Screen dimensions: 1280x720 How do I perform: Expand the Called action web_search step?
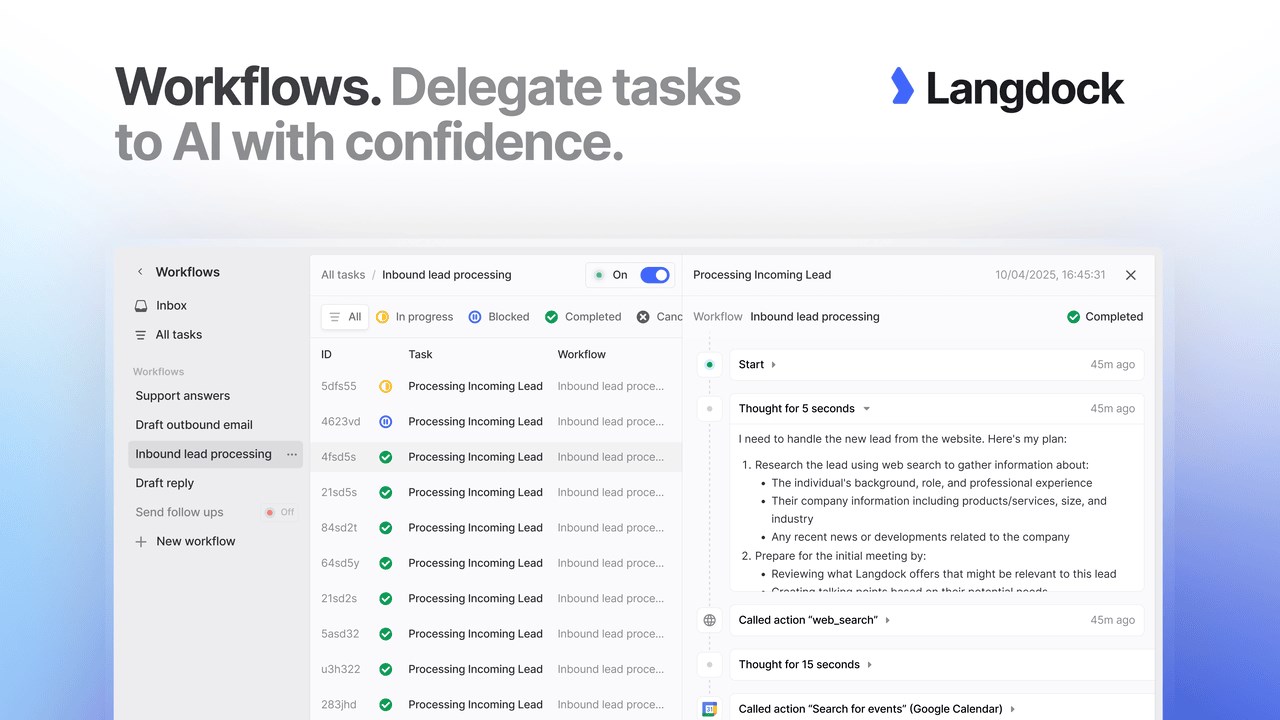click(887, 620)
